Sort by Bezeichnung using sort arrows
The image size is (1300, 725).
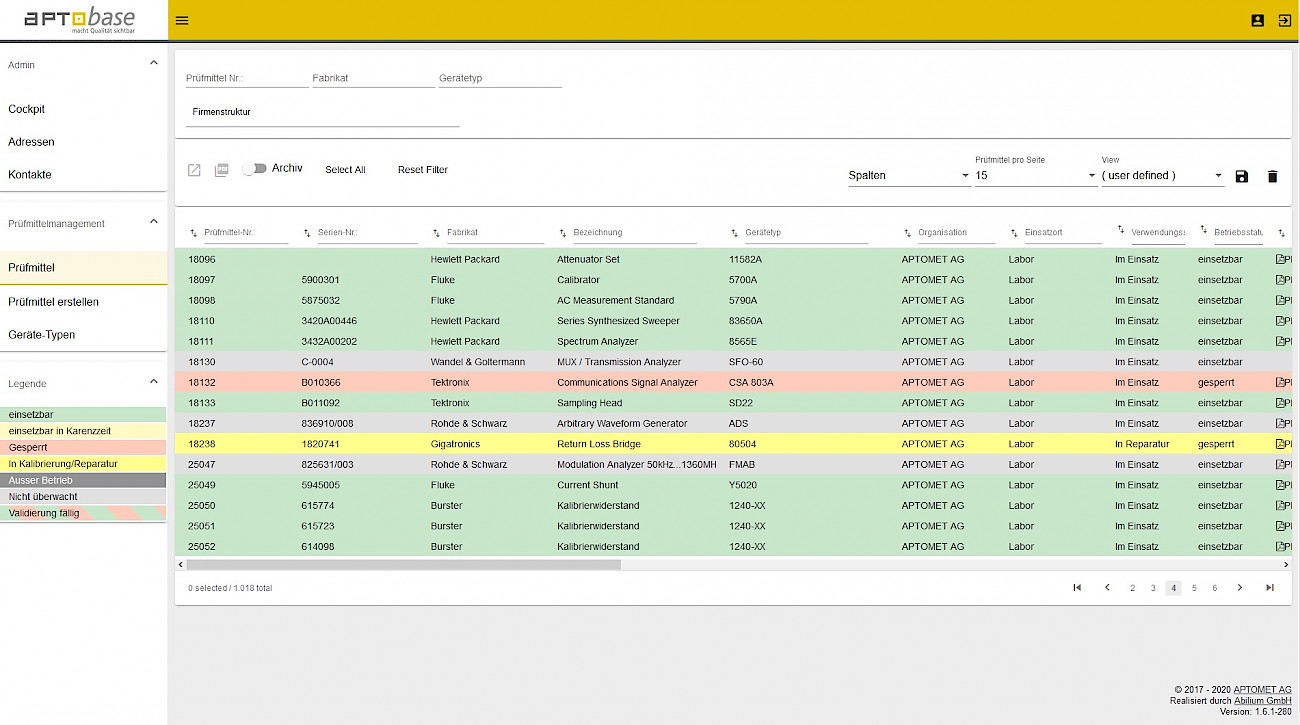(562, 233)
